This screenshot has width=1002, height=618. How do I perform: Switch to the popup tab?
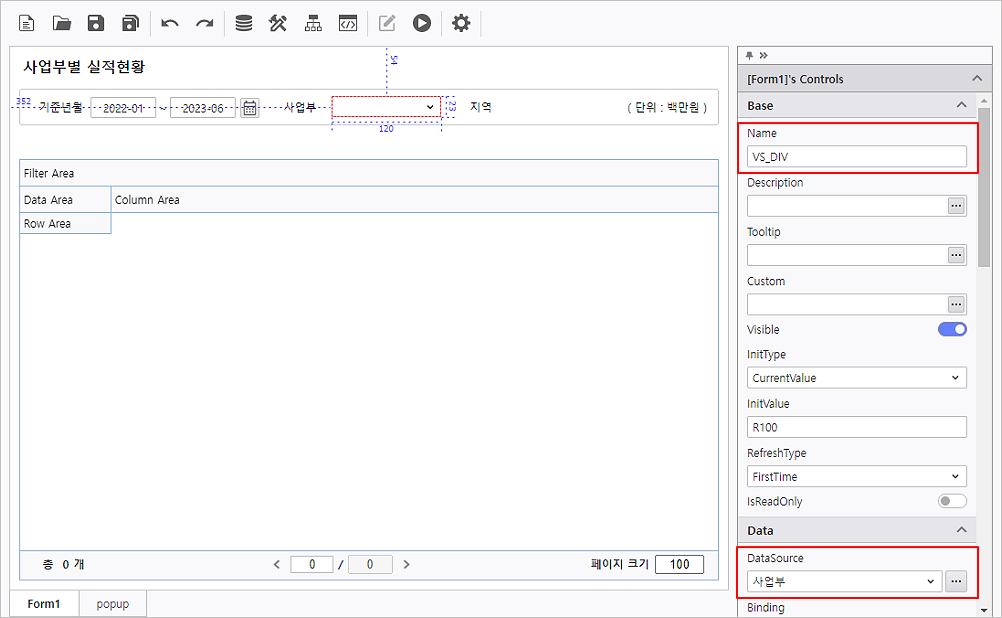(112, 604)
